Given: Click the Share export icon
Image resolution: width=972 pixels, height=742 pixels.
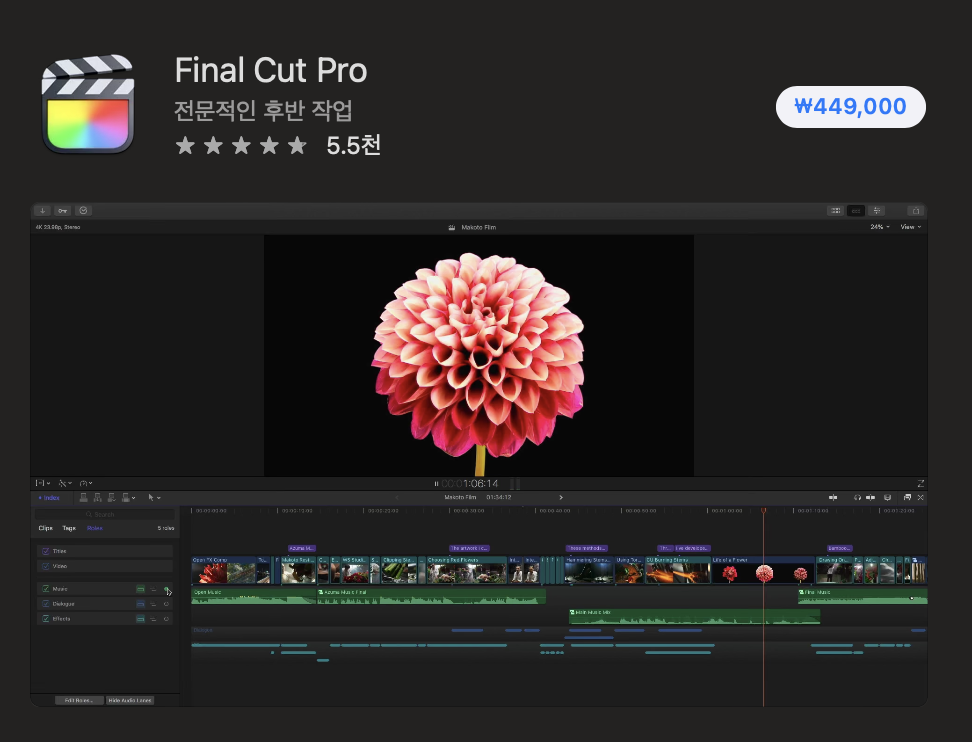Looking at the screenshot, I should pyautogui.click(x=916, y=211).
